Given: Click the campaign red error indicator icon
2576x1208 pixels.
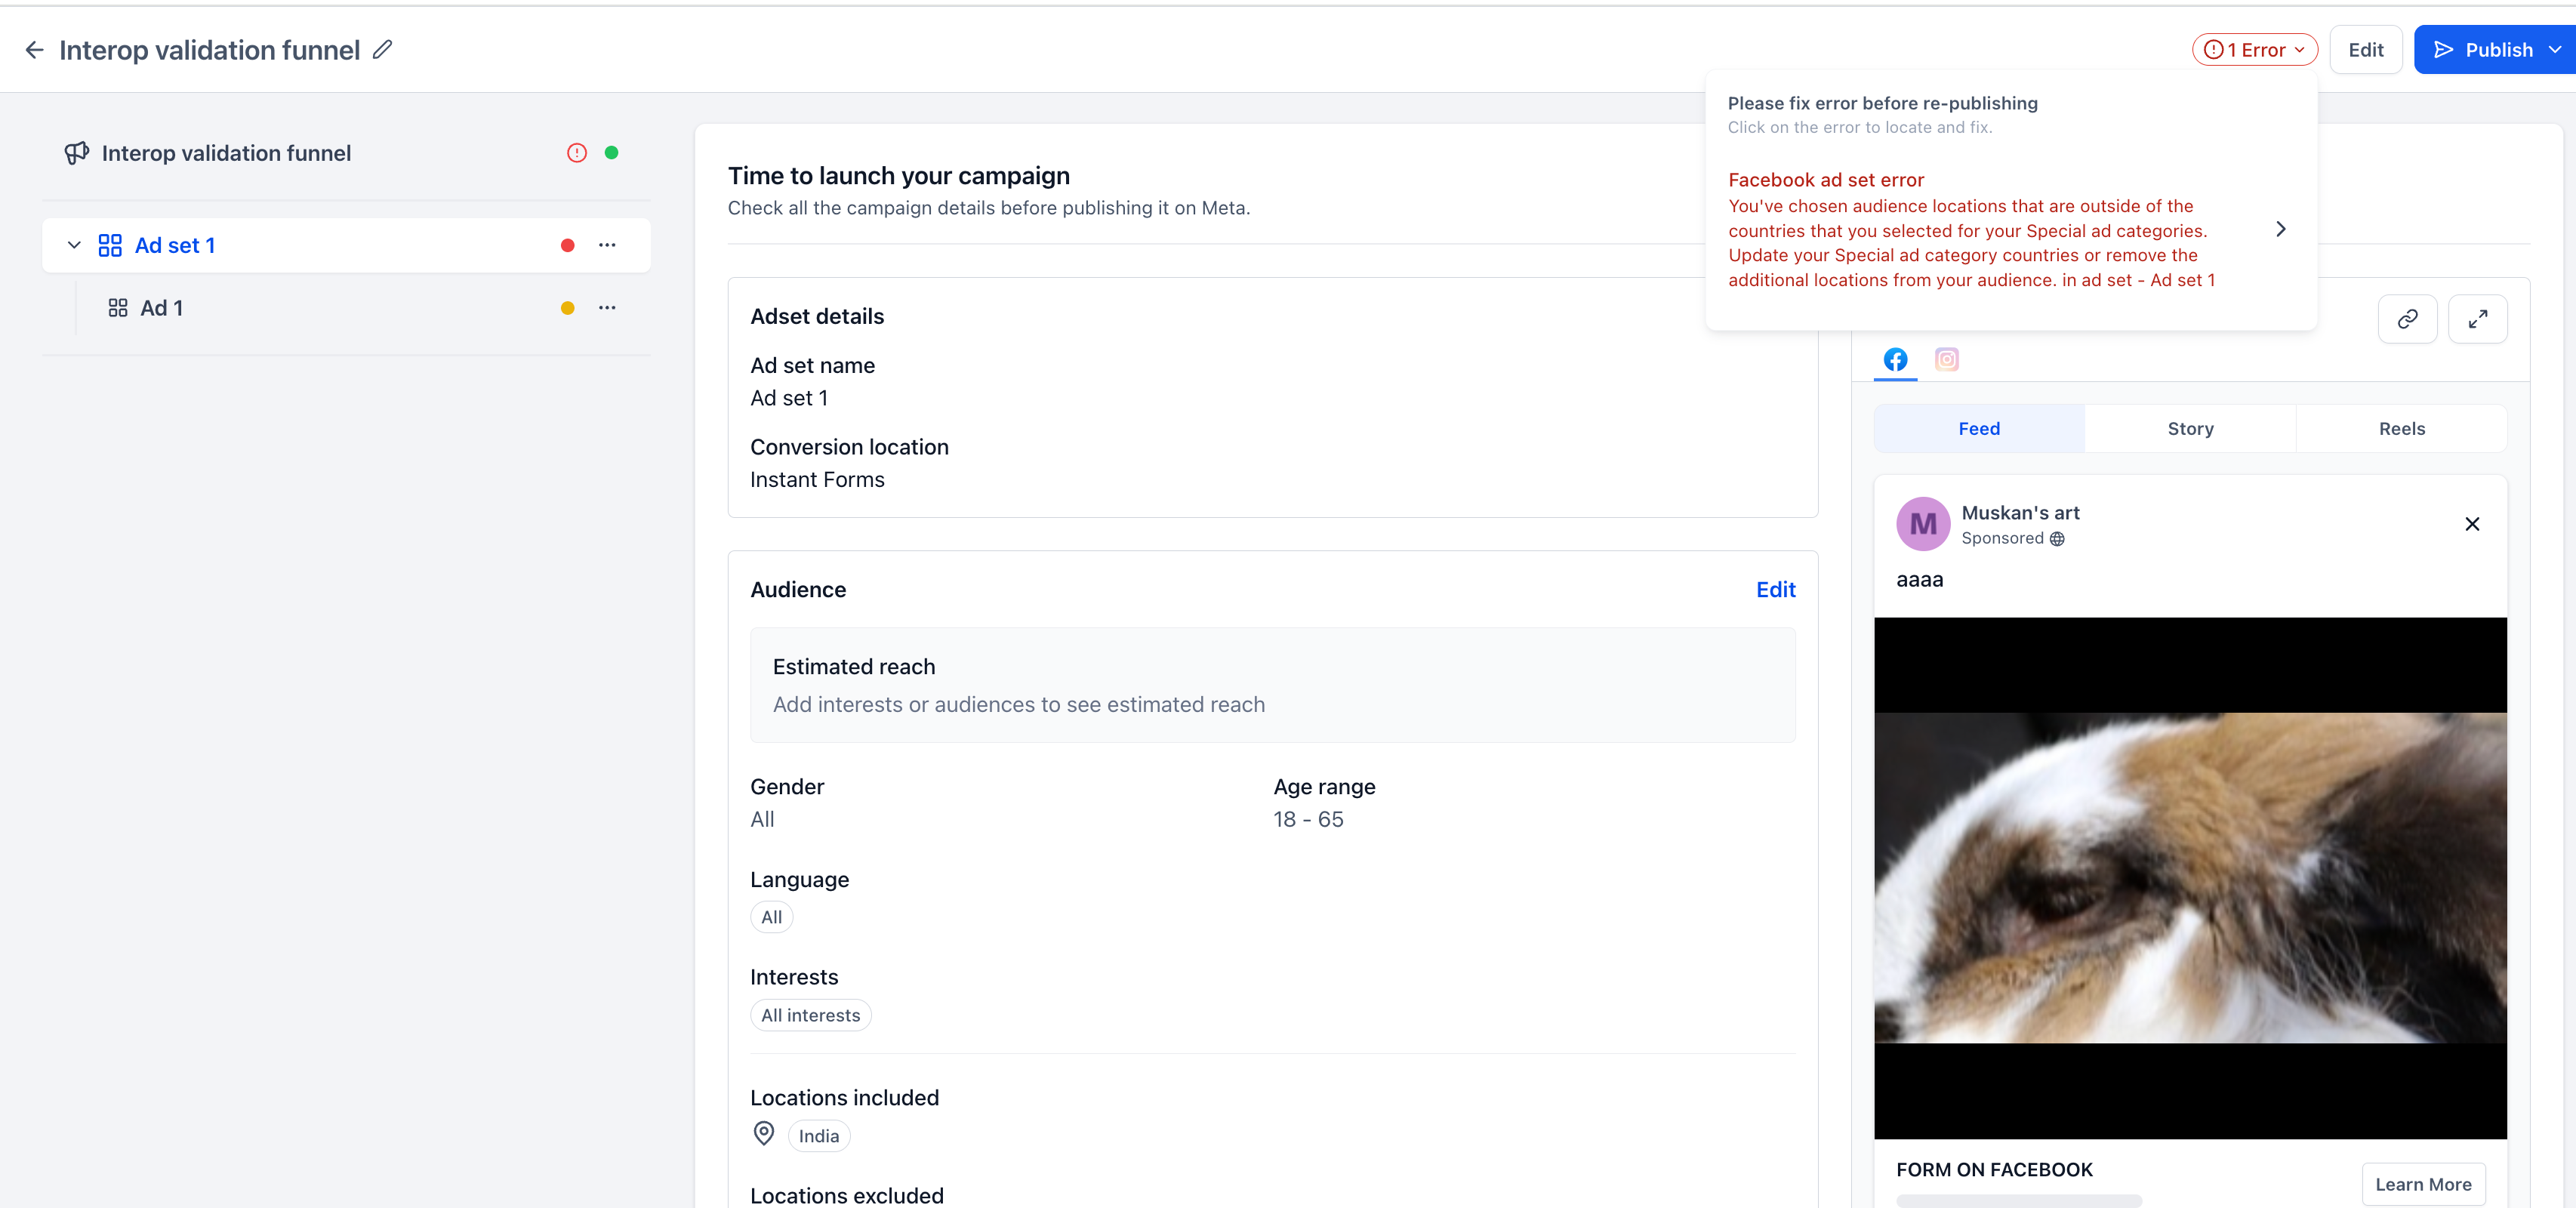Looking at the screenshot, I should pos(577,153).
